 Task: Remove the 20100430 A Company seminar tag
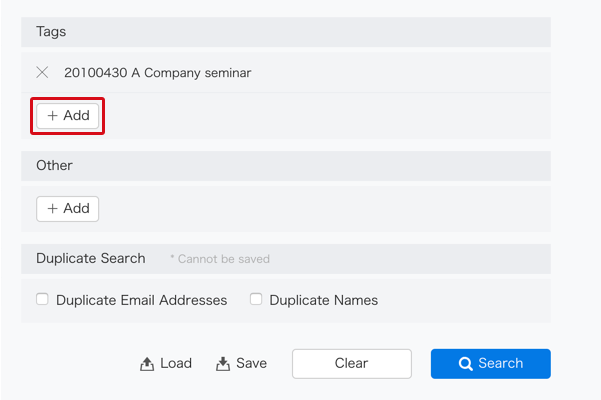[x=42, y=72]
